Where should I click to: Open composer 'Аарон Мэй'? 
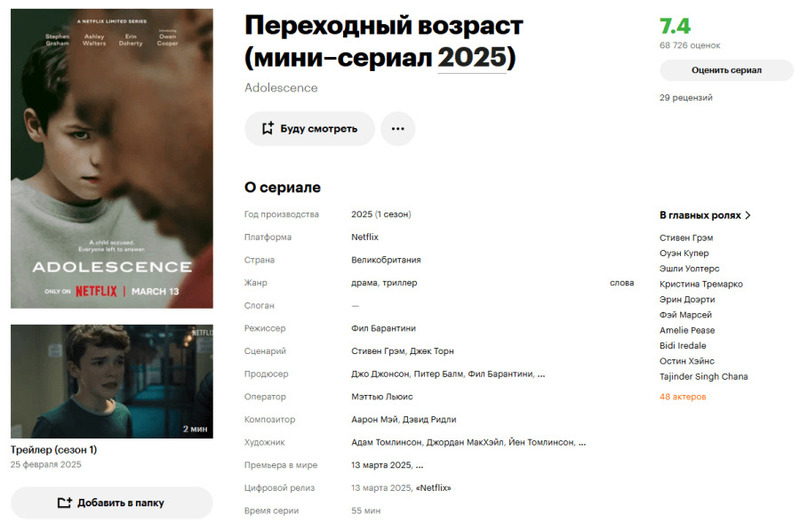pos(374,419)
